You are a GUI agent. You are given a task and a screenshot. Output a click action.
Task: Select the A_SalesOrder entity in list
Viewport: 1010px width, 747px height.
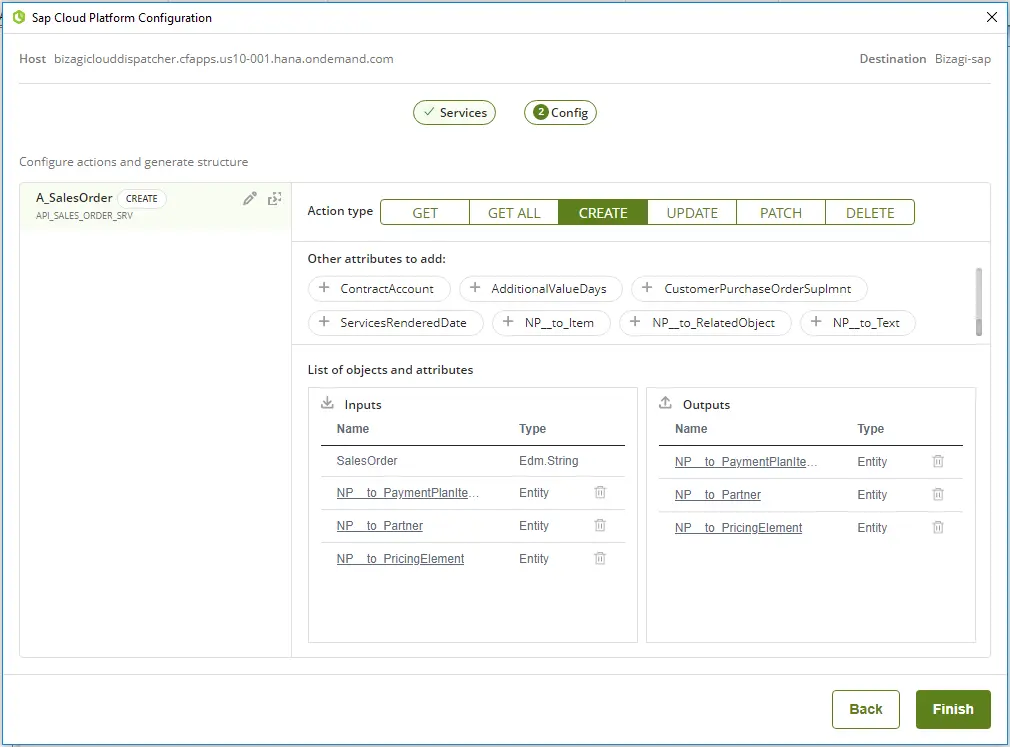pyautogui.click(x=155, y=206)
